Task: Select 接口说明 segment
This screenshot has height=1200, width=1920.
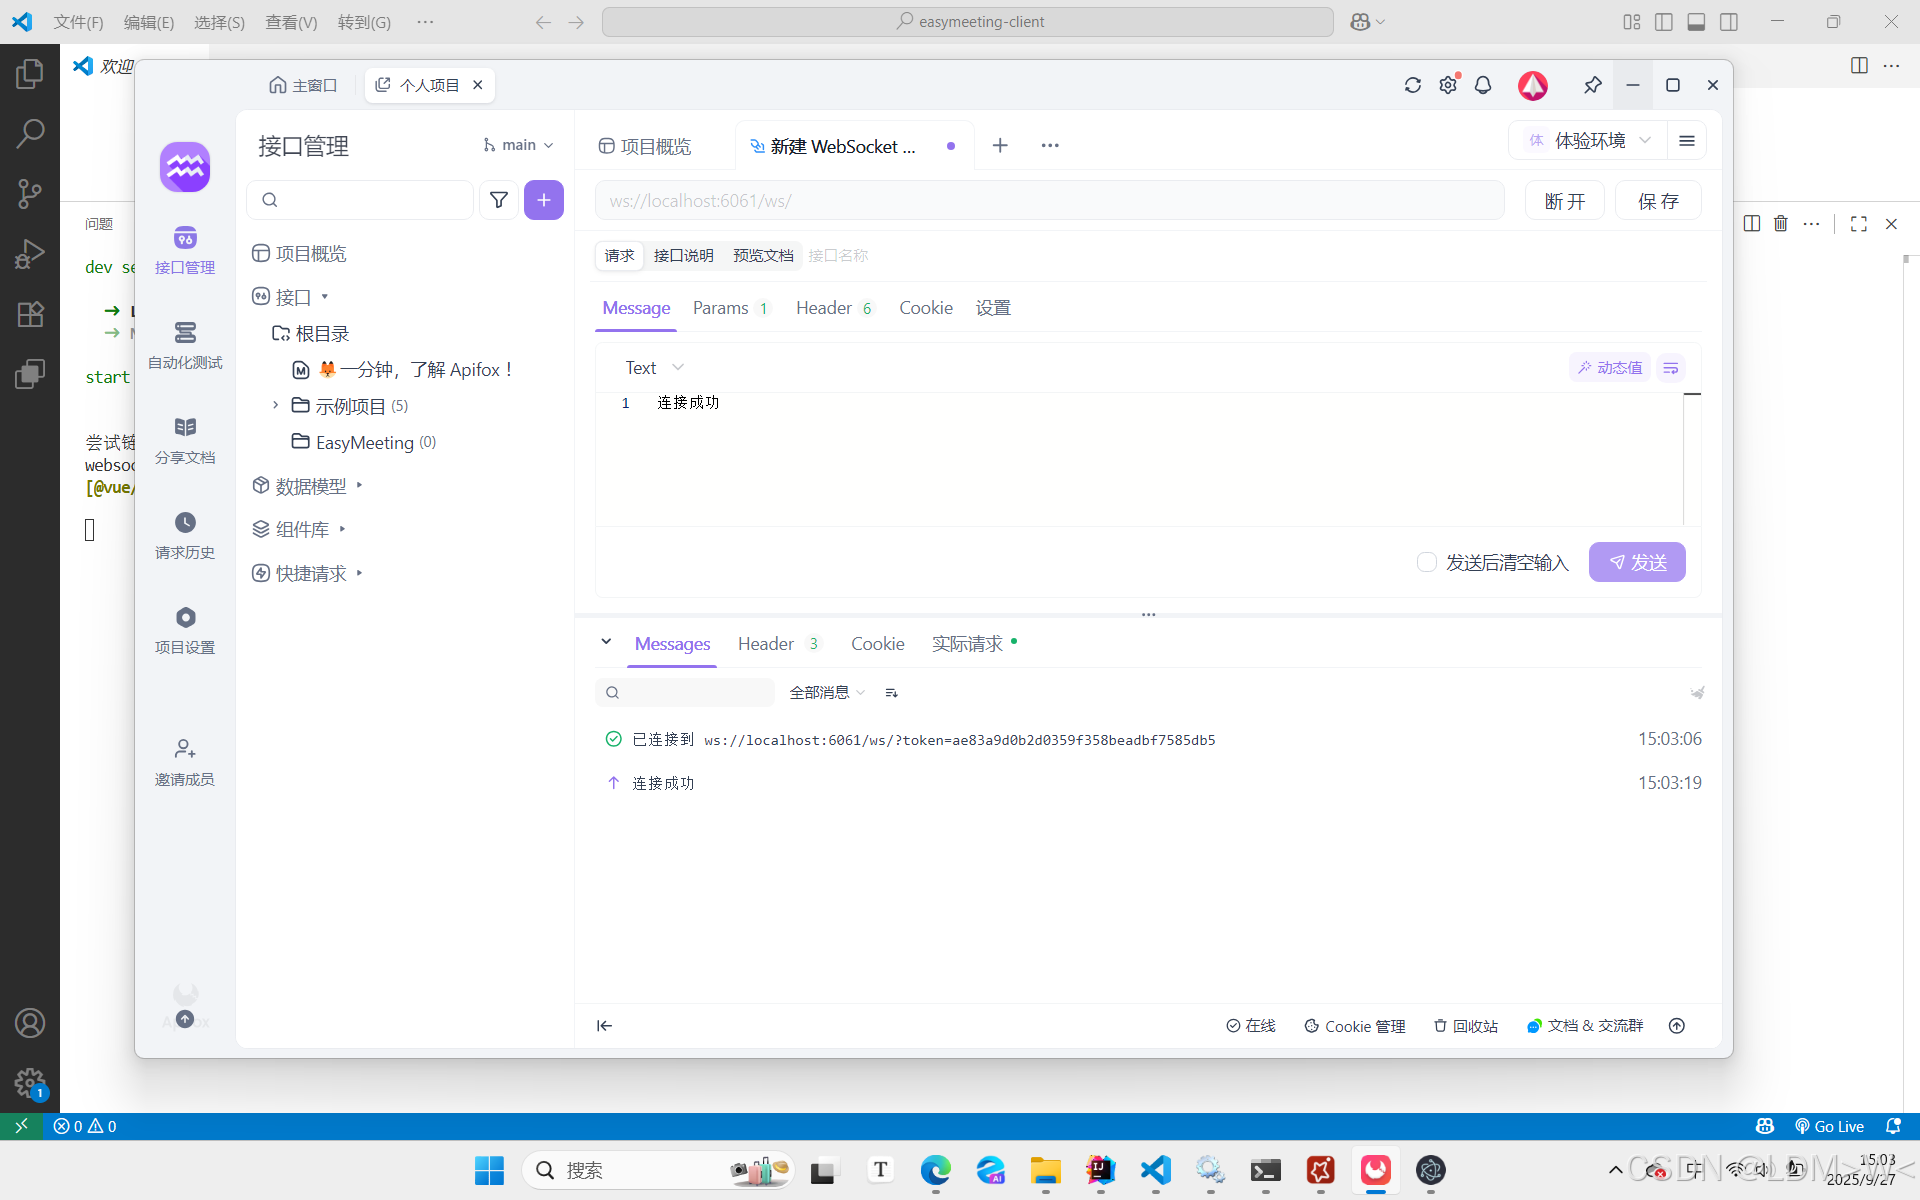Action: [x=684, y=256]
